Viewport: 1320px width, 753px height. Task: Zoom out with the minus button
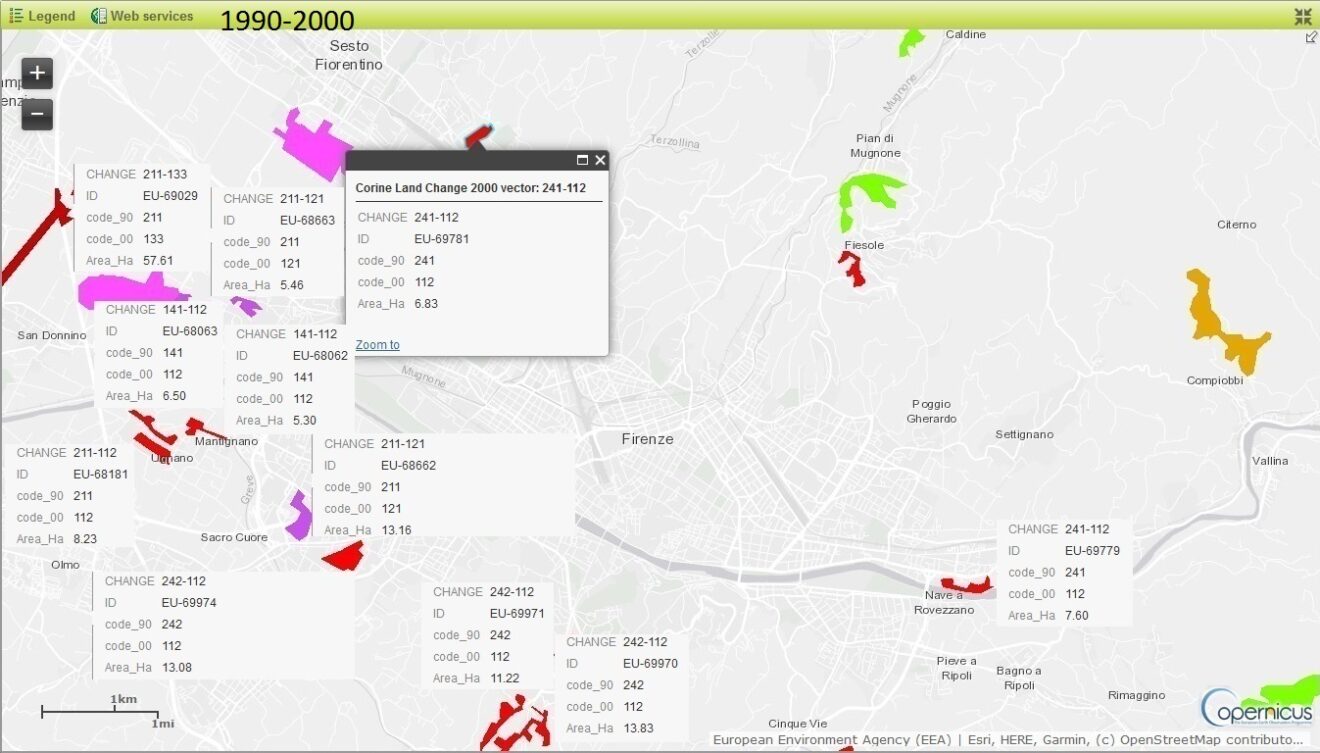tap(37, 114)
